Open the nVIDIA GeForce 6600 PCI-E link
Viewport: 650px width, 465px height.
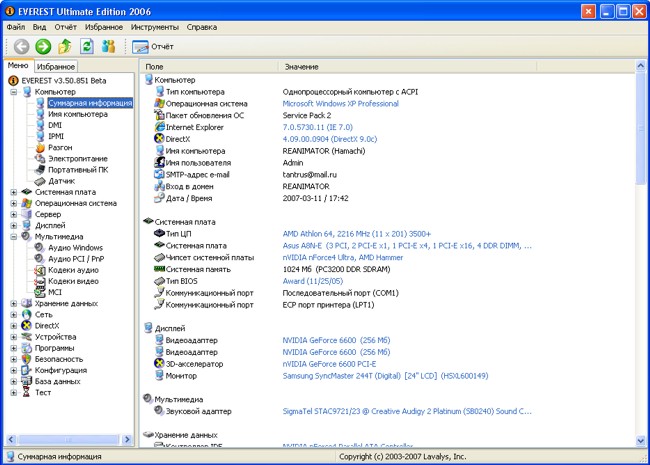pos(329,364)
